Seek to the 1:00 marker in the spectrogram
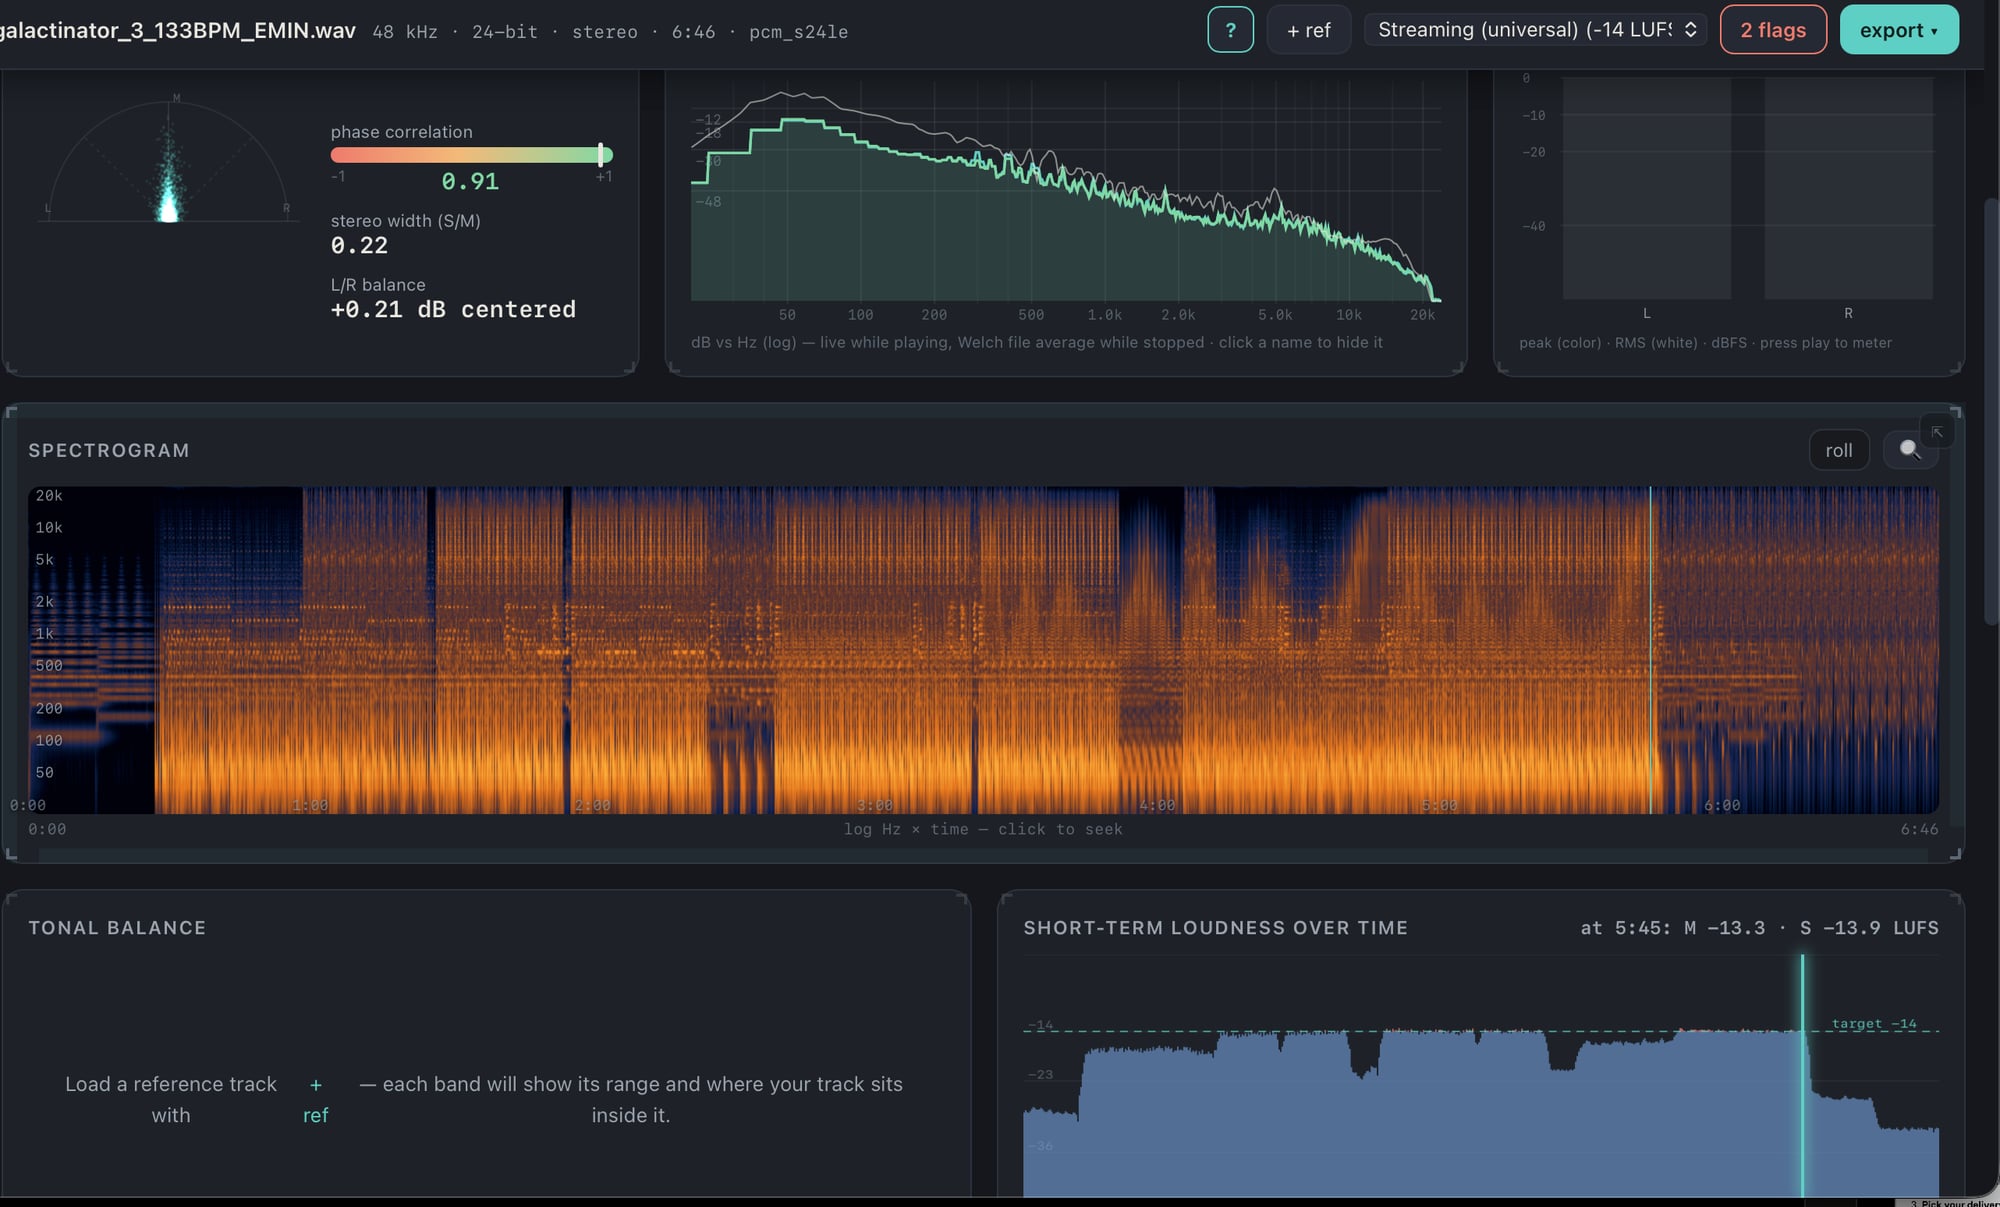This screenshot has width=2000, height=1207. [310, 805]
